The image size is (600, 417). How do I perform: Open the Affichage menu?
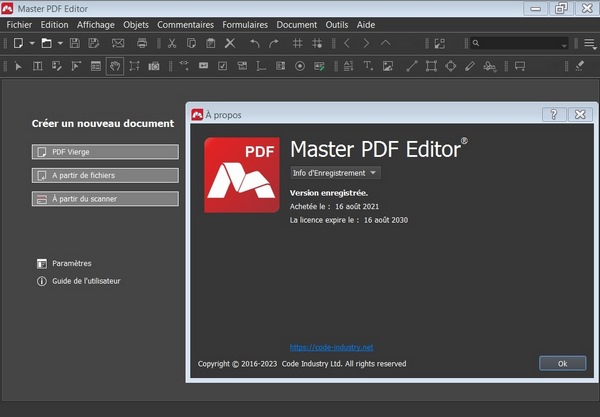click(96, 25)
